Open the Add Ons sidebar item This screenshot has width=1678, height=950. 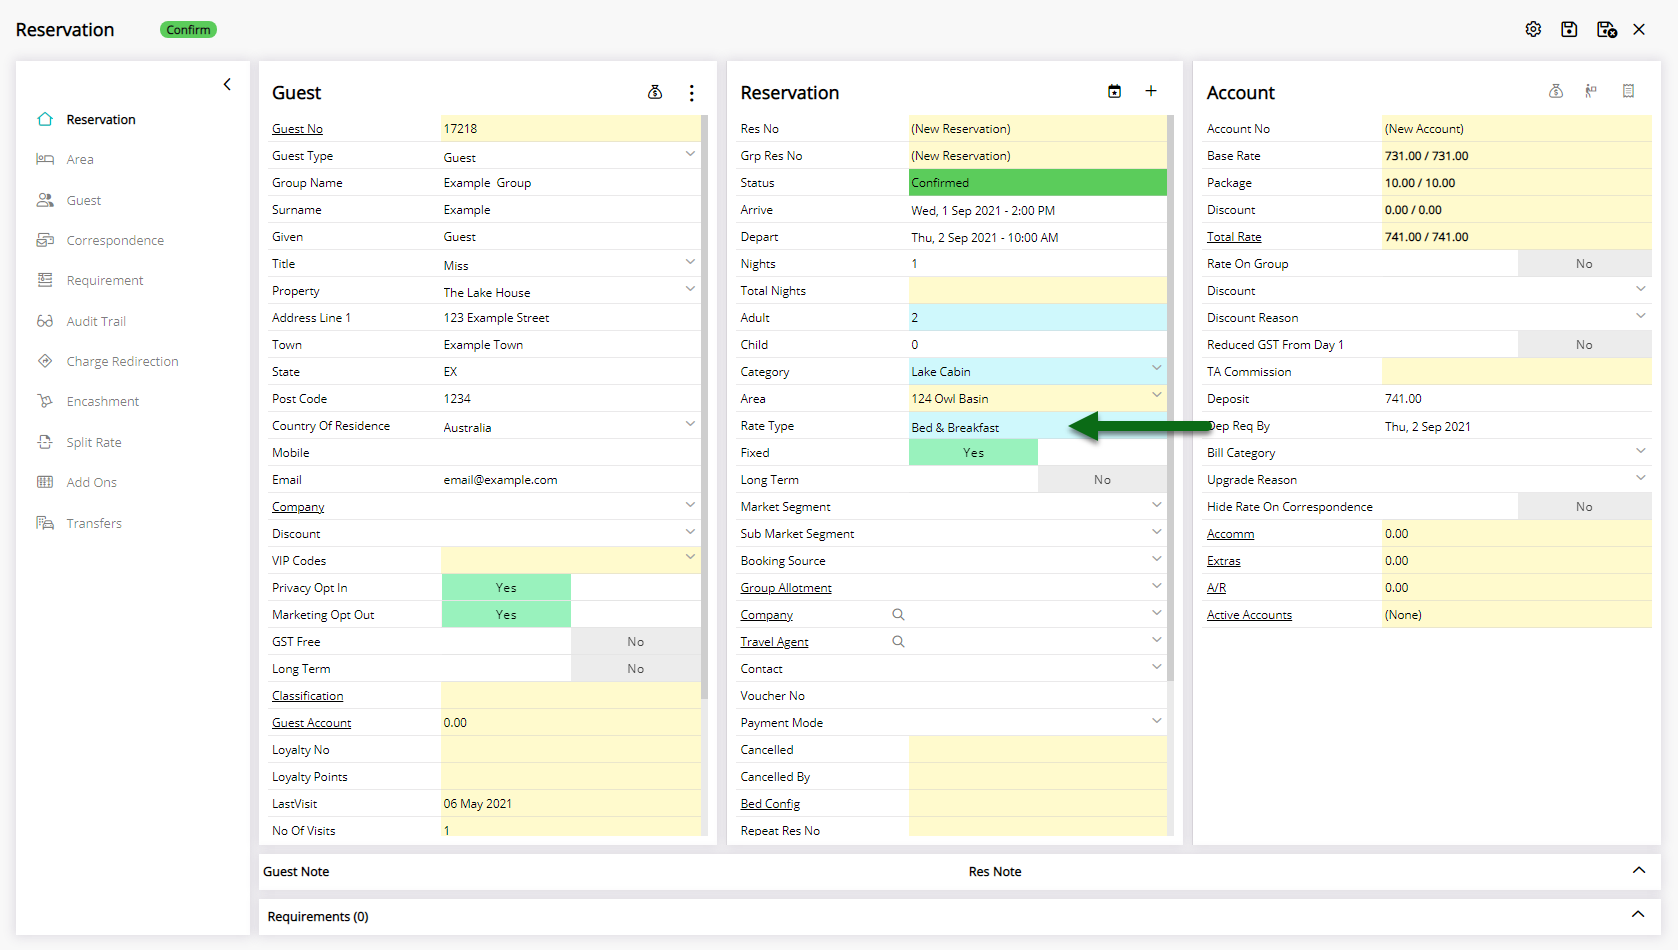pos(91,482)
